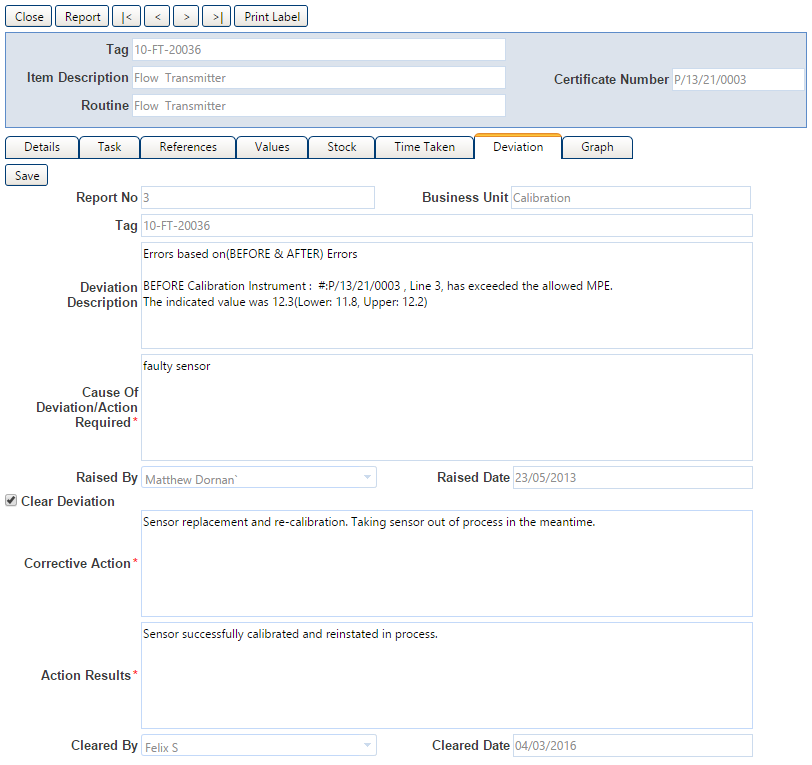
Task: Open the Report button
Action: tap(82, 17)
